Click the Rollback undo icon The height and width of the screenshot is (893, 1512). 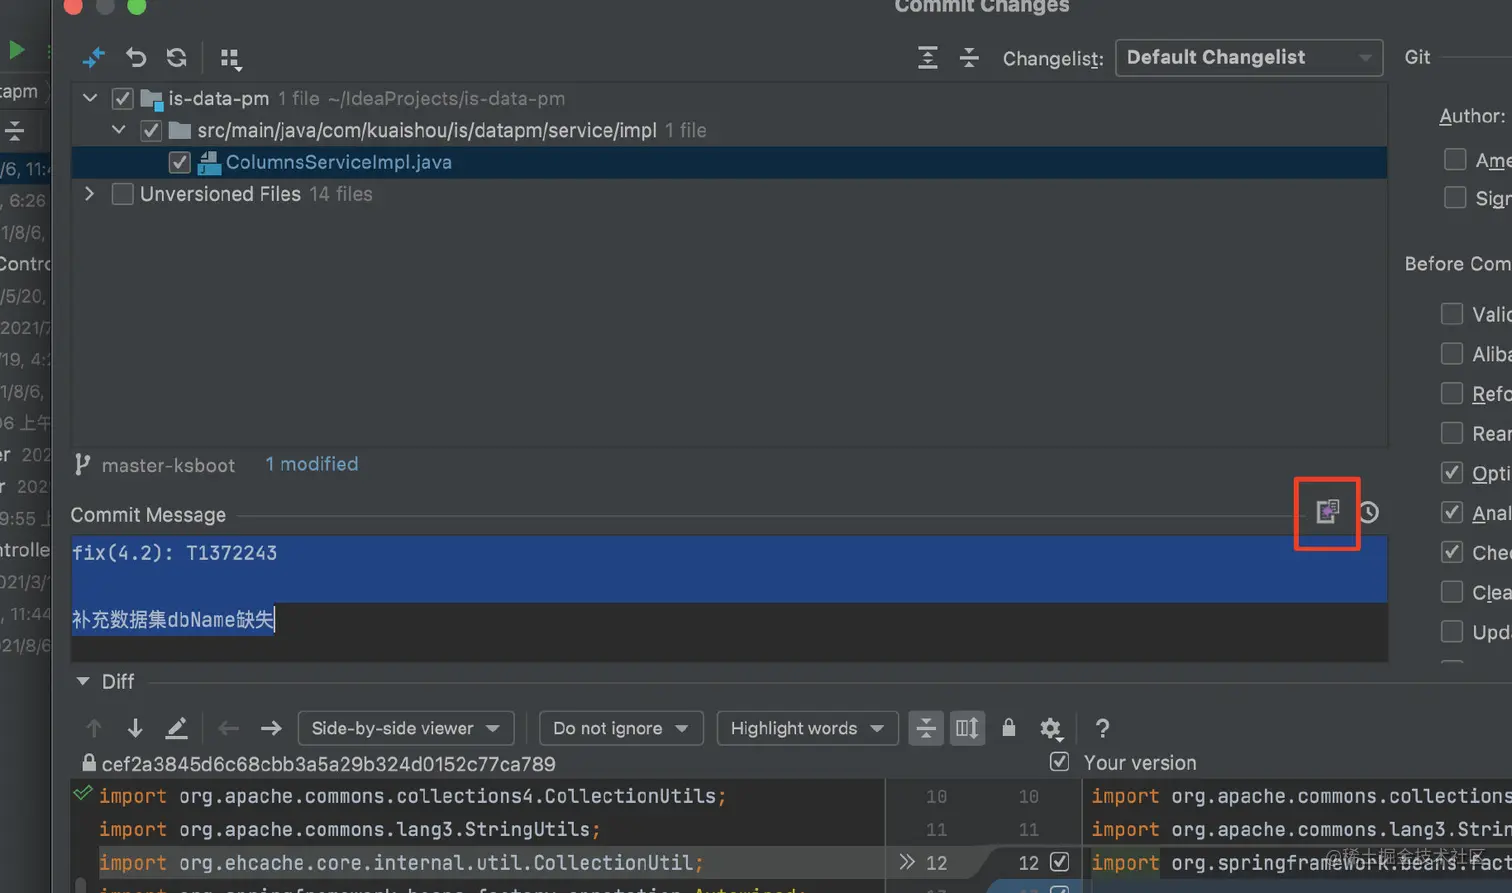(x=136, y=58)
